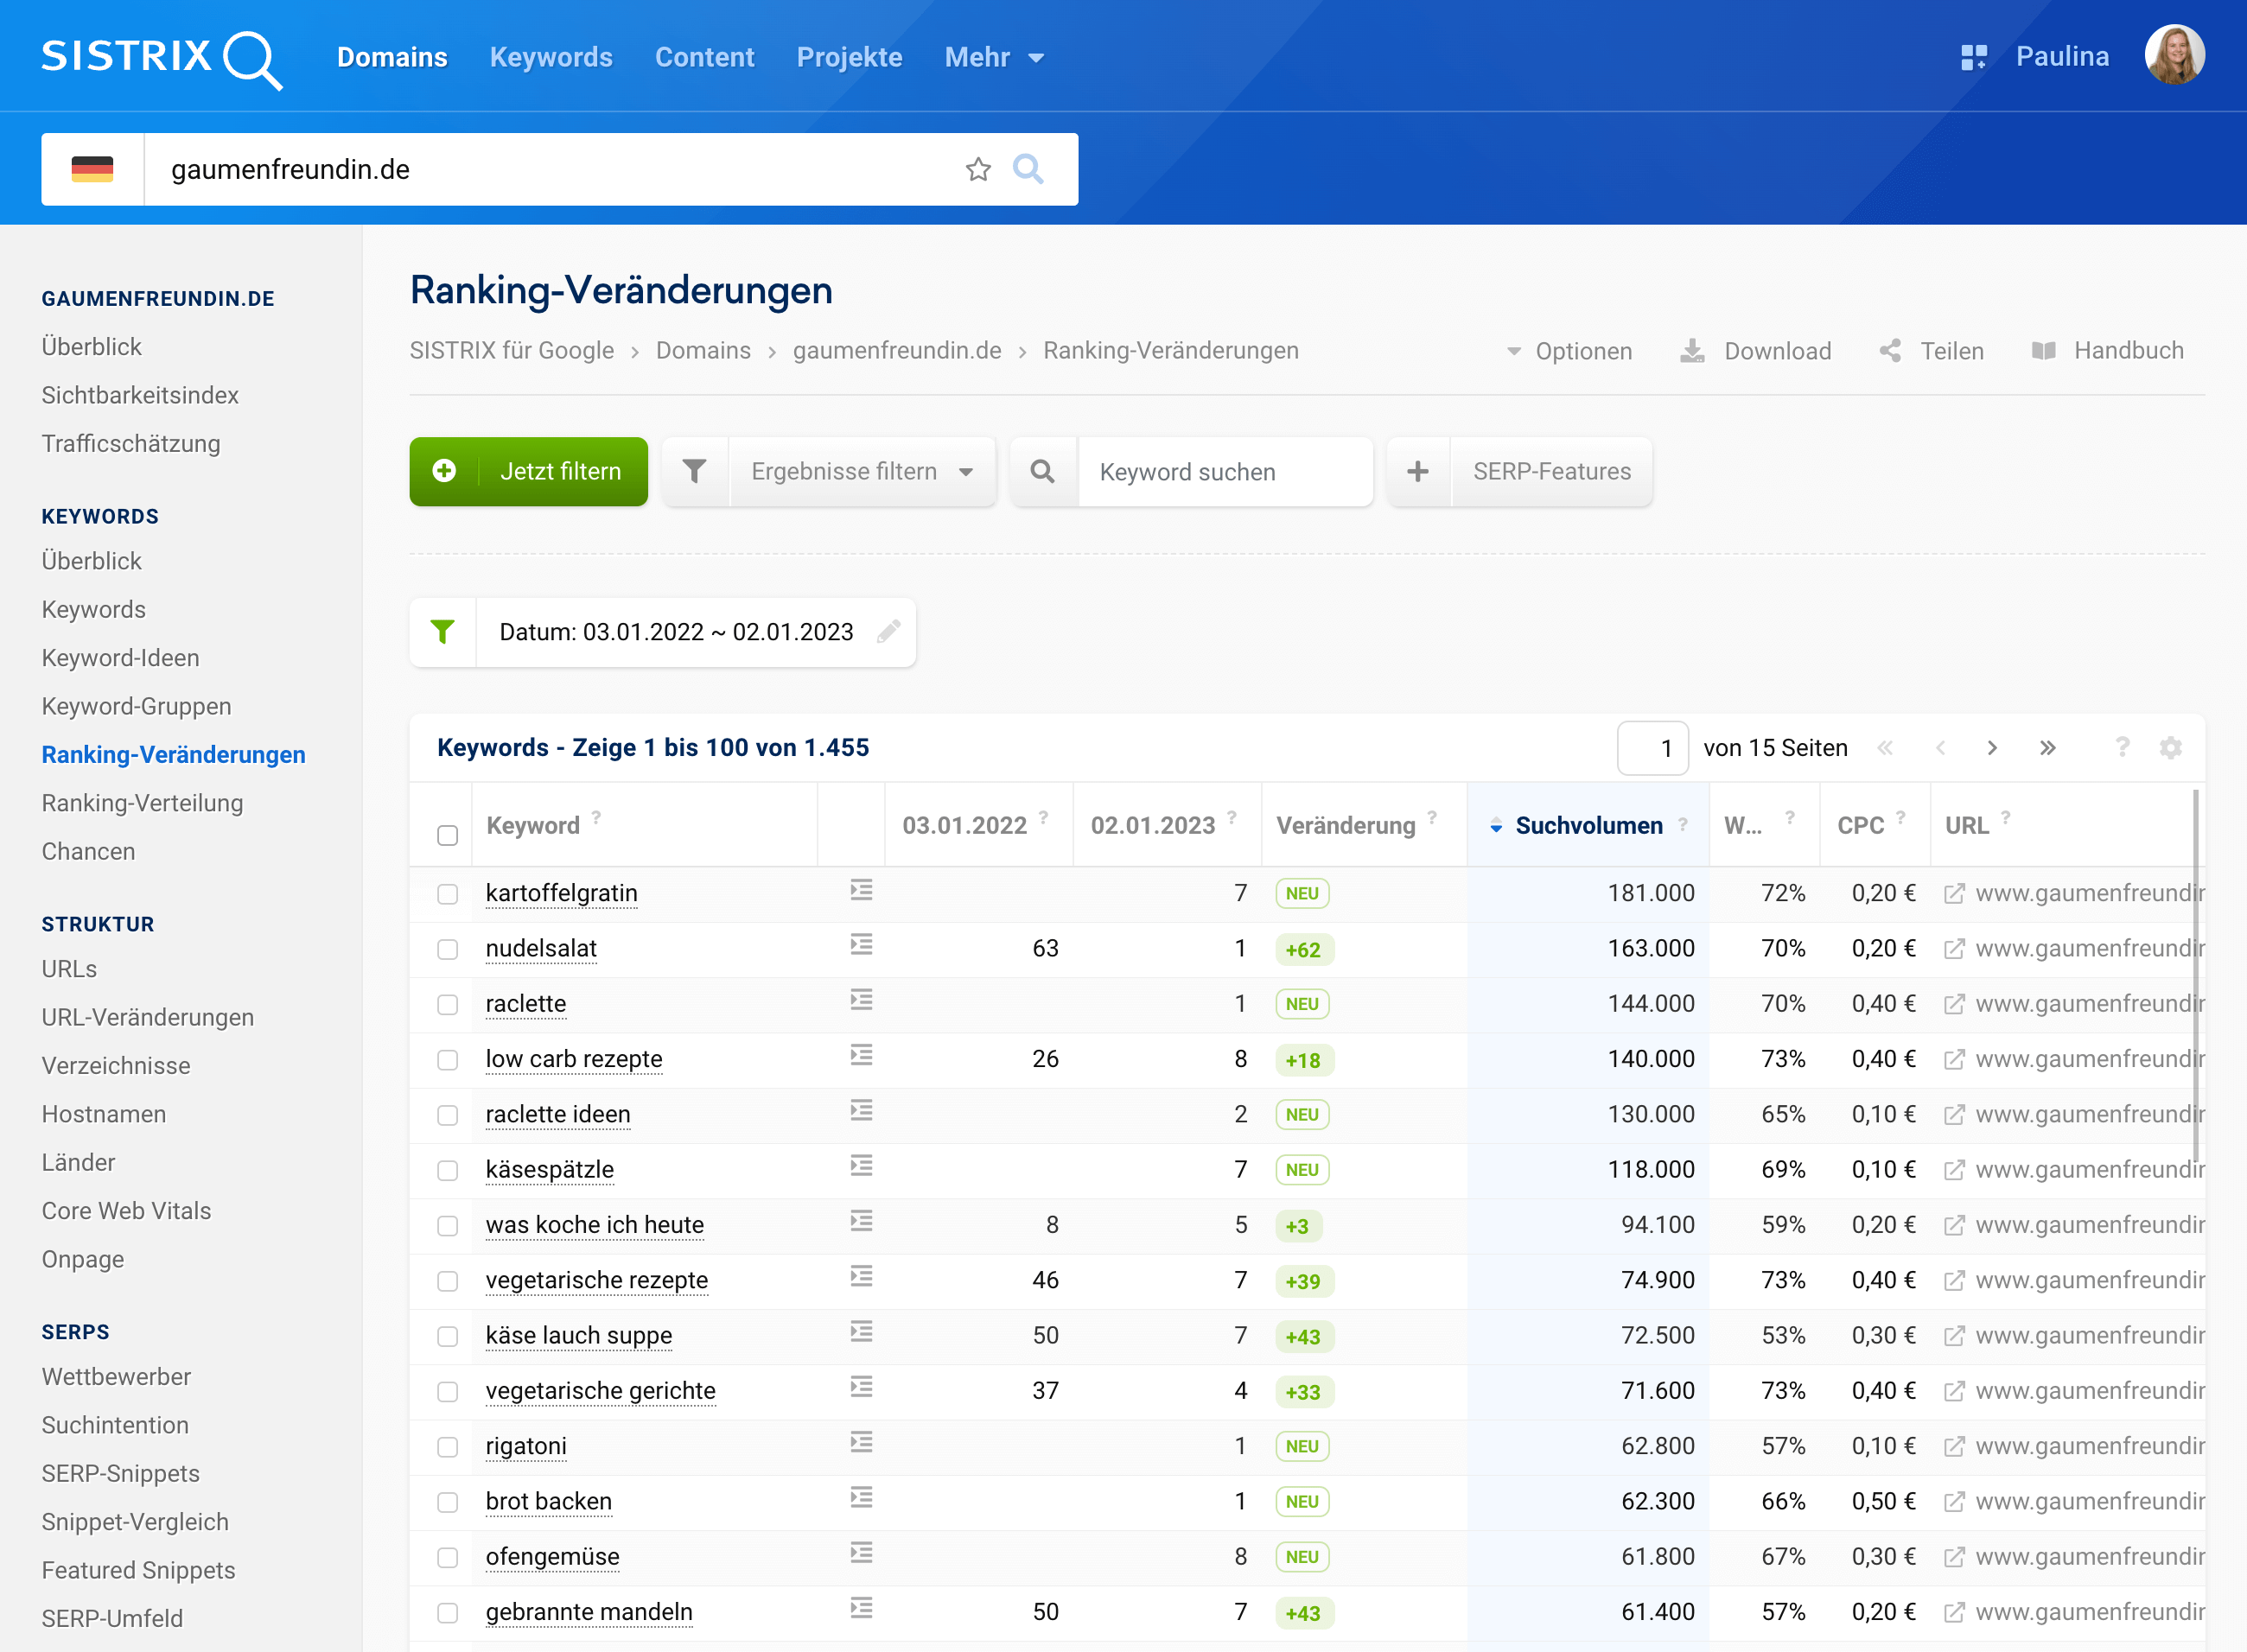
Task: Check the gebrannte mandeln row checkbox
Action: [447, 1613]
